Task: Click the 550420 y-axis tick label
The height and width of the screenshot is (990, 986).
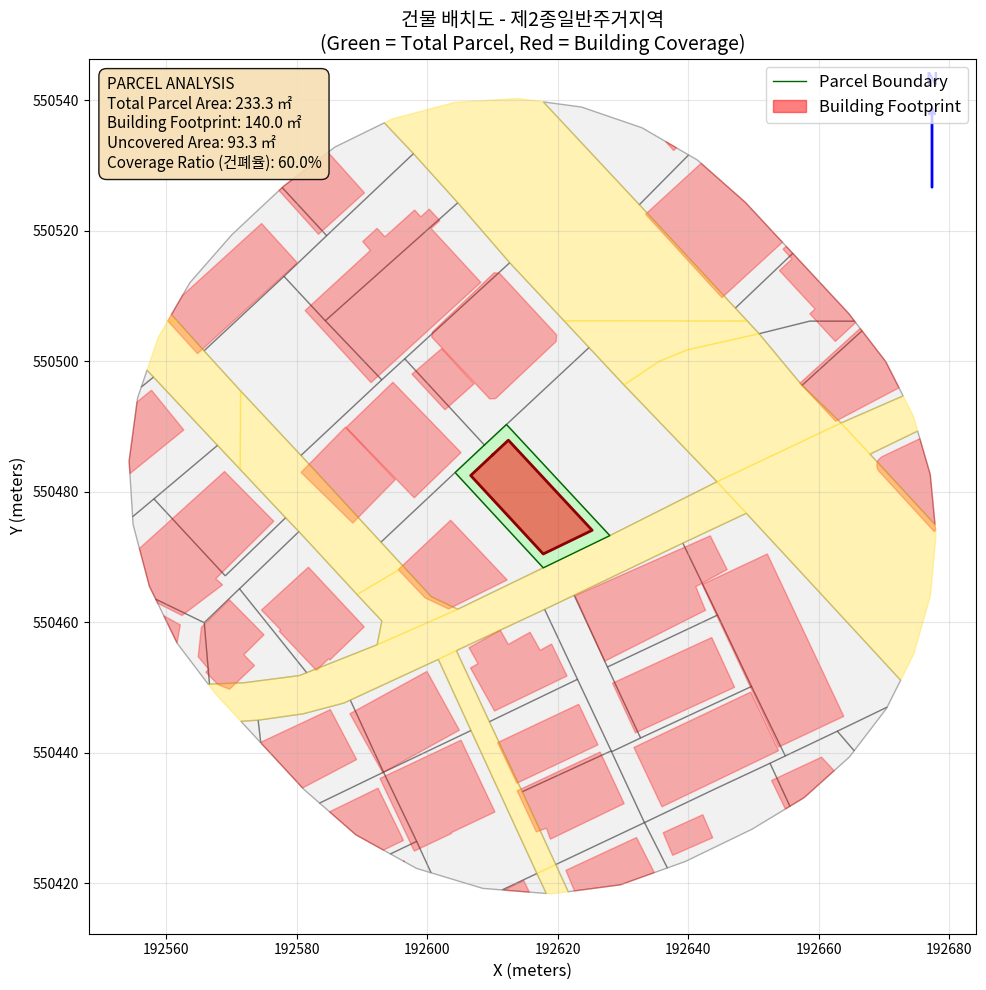Action: pyautogui.click(x=58, y=884)
